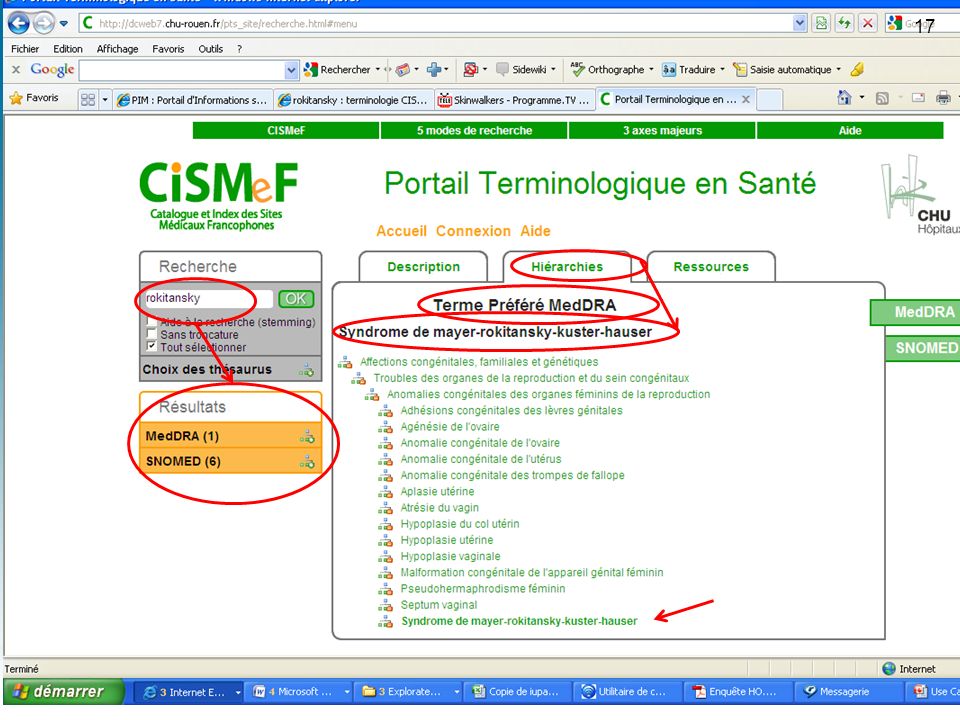Open the Affichage menu

tap(118, 49)
